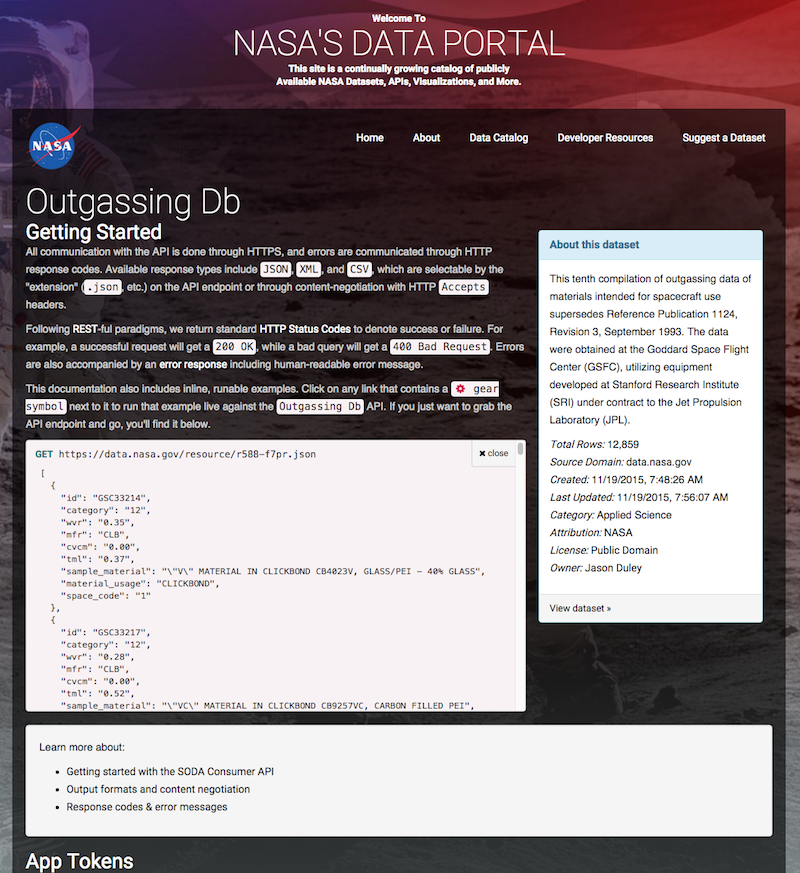Click the CSV code tag
This screenshot has height=873, width=800.
pyautogui.click(x=359, y=269)
